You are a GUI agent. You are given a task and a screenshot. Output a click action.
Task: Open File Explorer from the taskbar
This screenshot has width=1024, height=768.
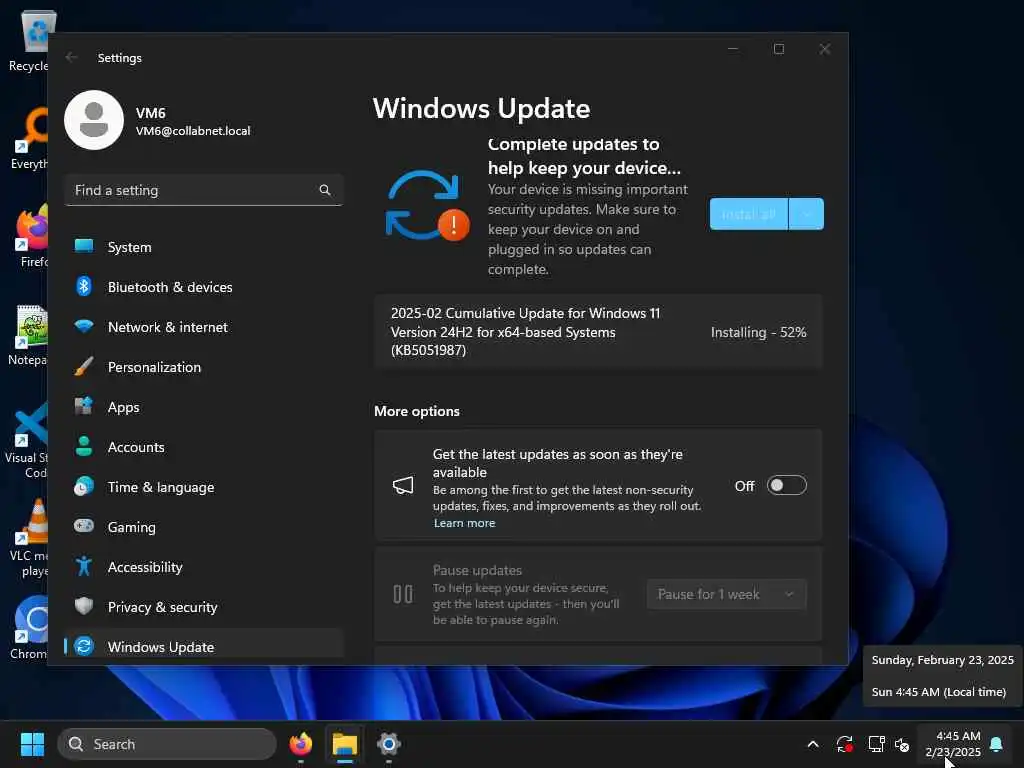[345, 744]
